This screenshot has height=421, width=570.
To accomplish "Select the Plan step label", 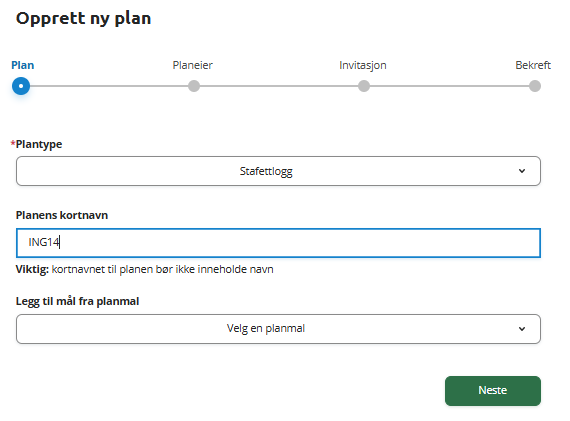I will pyautogui.click(x=23, y=65).
